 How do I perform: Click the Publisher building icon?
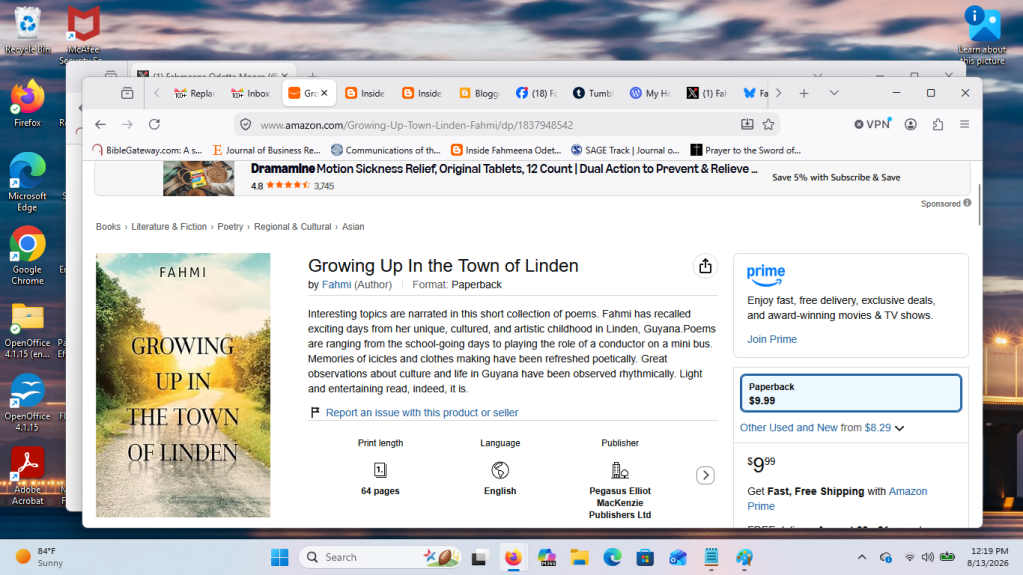tap(620, 470)
